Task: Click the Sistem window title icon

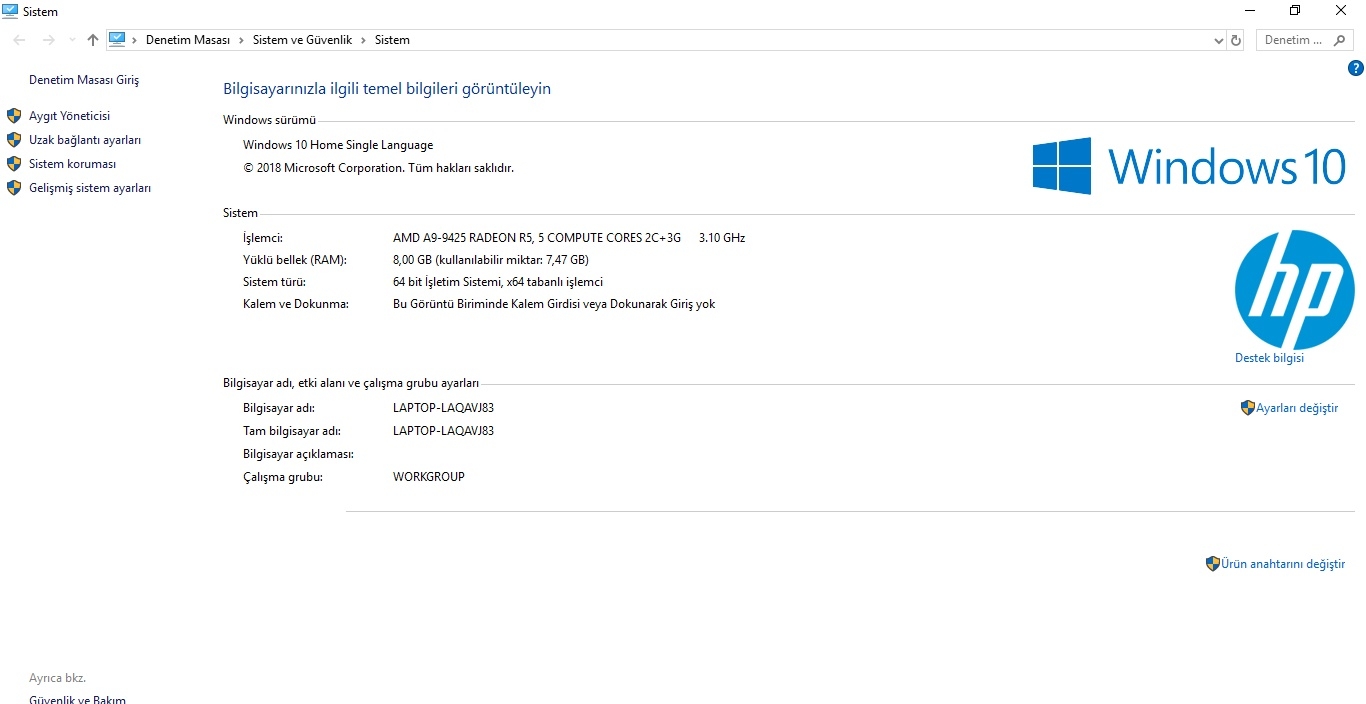Action: click(10, 11)
